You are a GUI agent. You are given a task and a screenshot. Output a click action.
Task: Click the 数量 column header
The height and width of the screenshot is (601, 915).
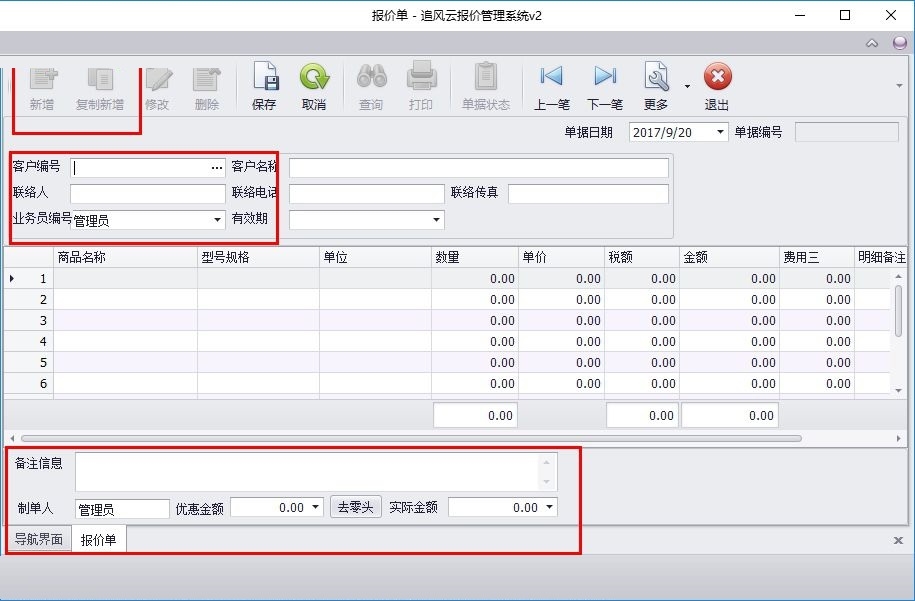coord(474,257)
